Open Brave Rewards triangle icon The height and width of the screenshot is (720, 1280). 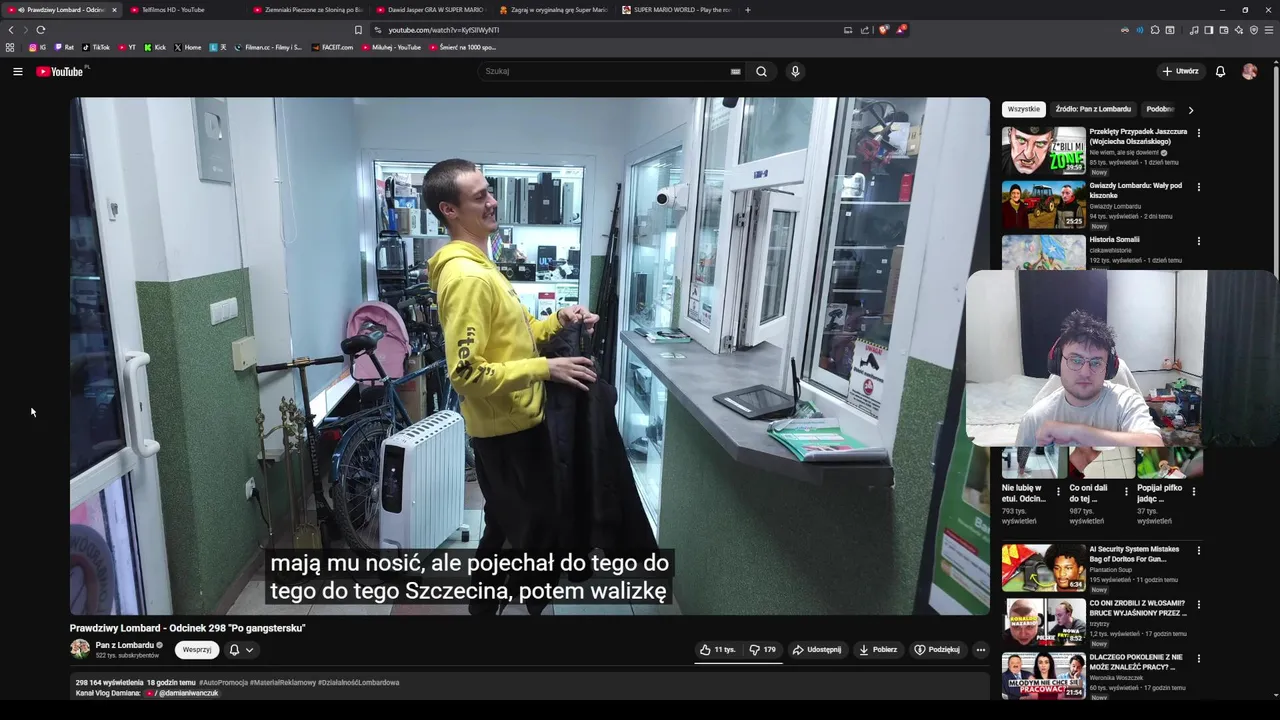901,30
